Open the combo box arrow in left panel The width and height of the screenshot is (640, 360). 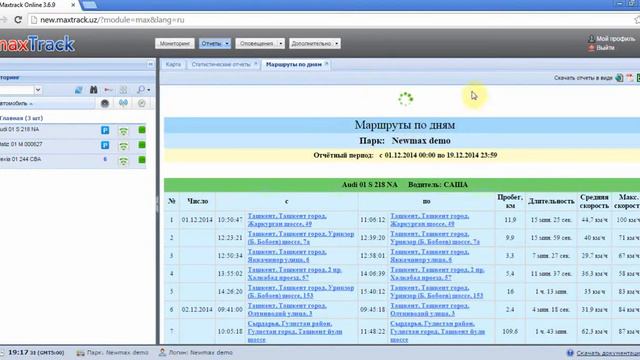pos(38,90)
